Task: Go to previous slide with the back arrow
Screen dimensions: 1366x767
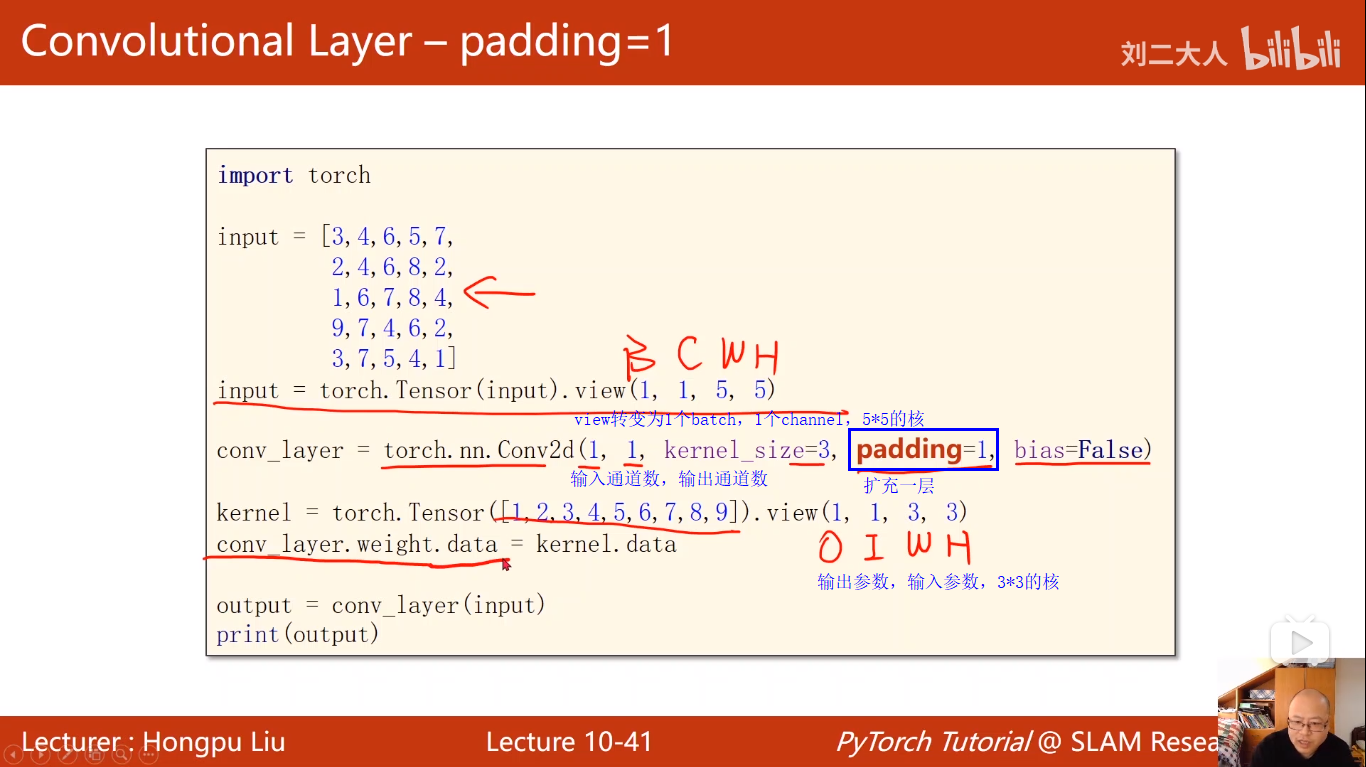Action: pos(13,755)
